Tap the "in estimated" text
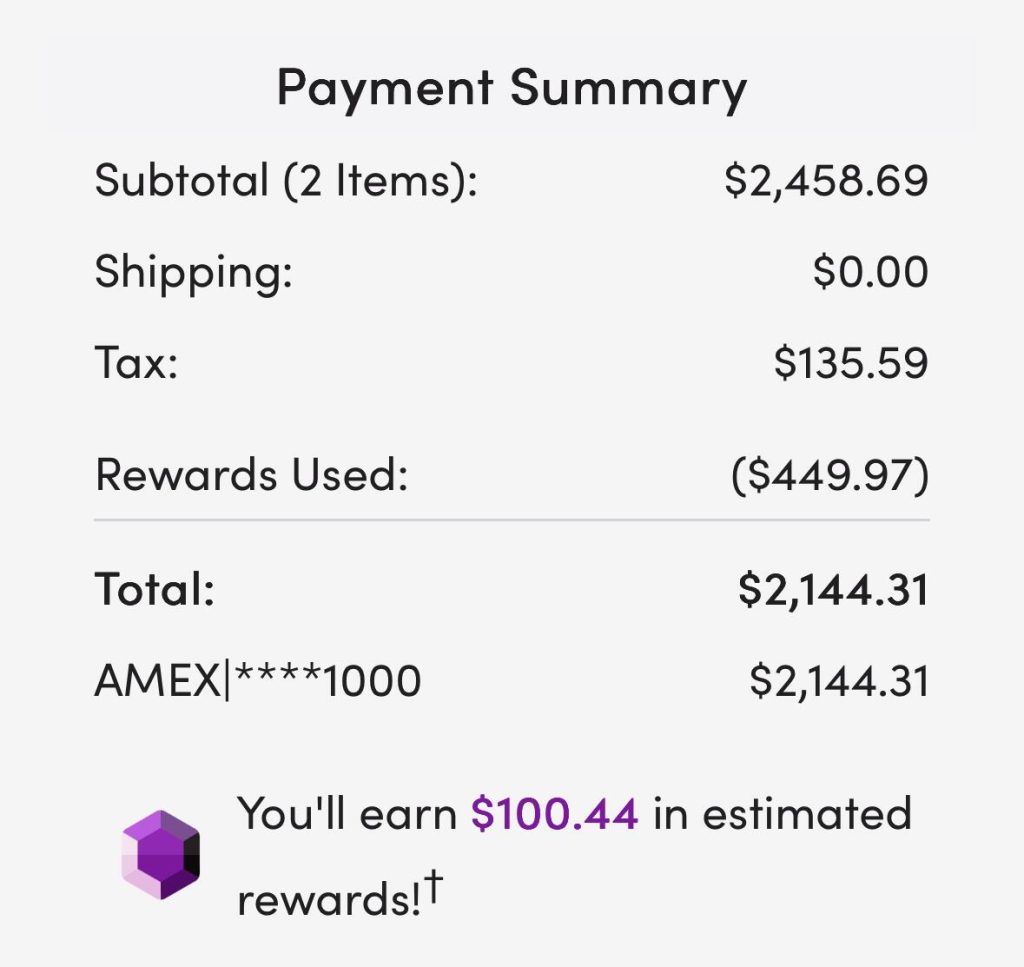 (x=782, y=814)
